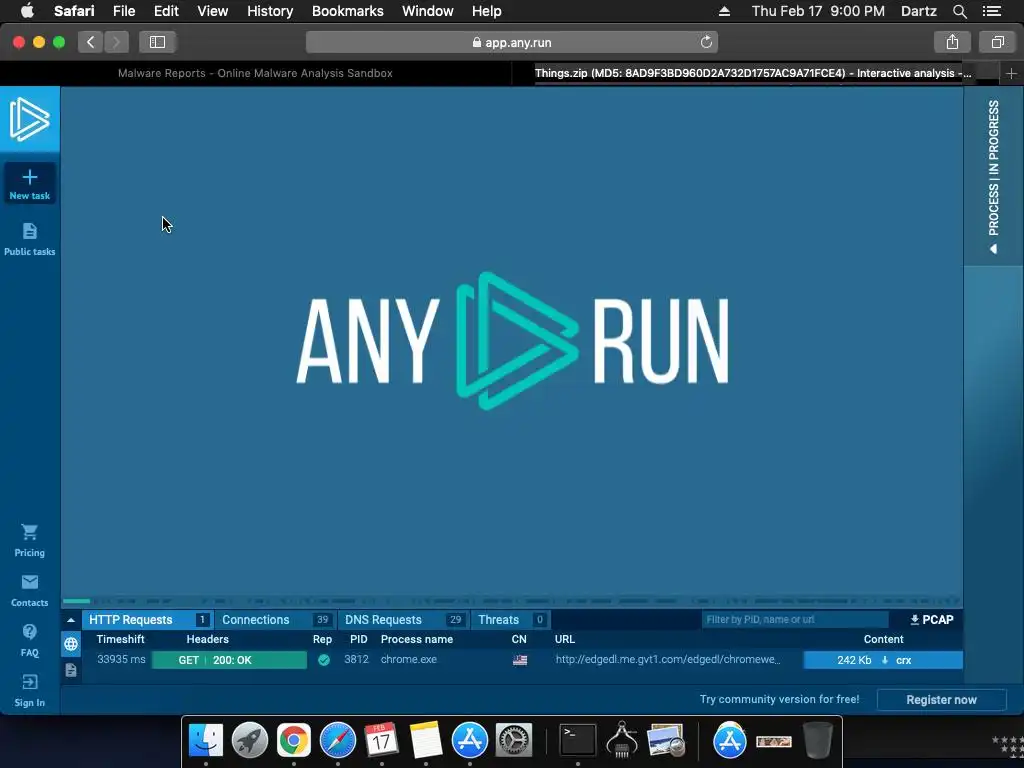Viewport: 1024px width, 768px height.
Task: Open Calendar from the Dock
Action: point(381,741)
